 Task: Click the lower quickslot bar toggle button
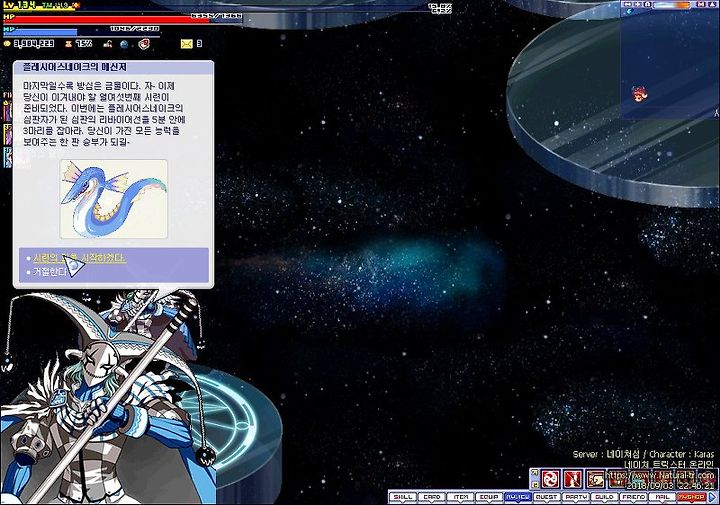click(534, 485)
